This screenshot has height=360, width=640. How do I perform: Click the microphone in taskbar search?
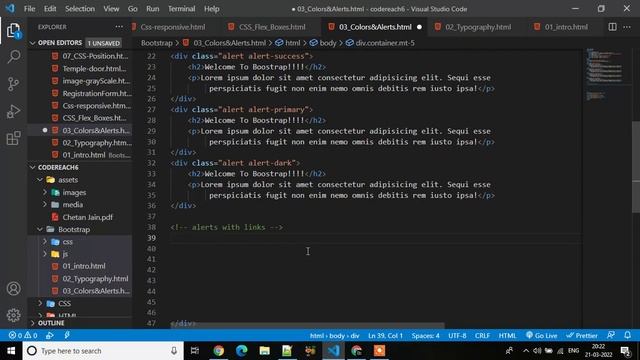174,351
